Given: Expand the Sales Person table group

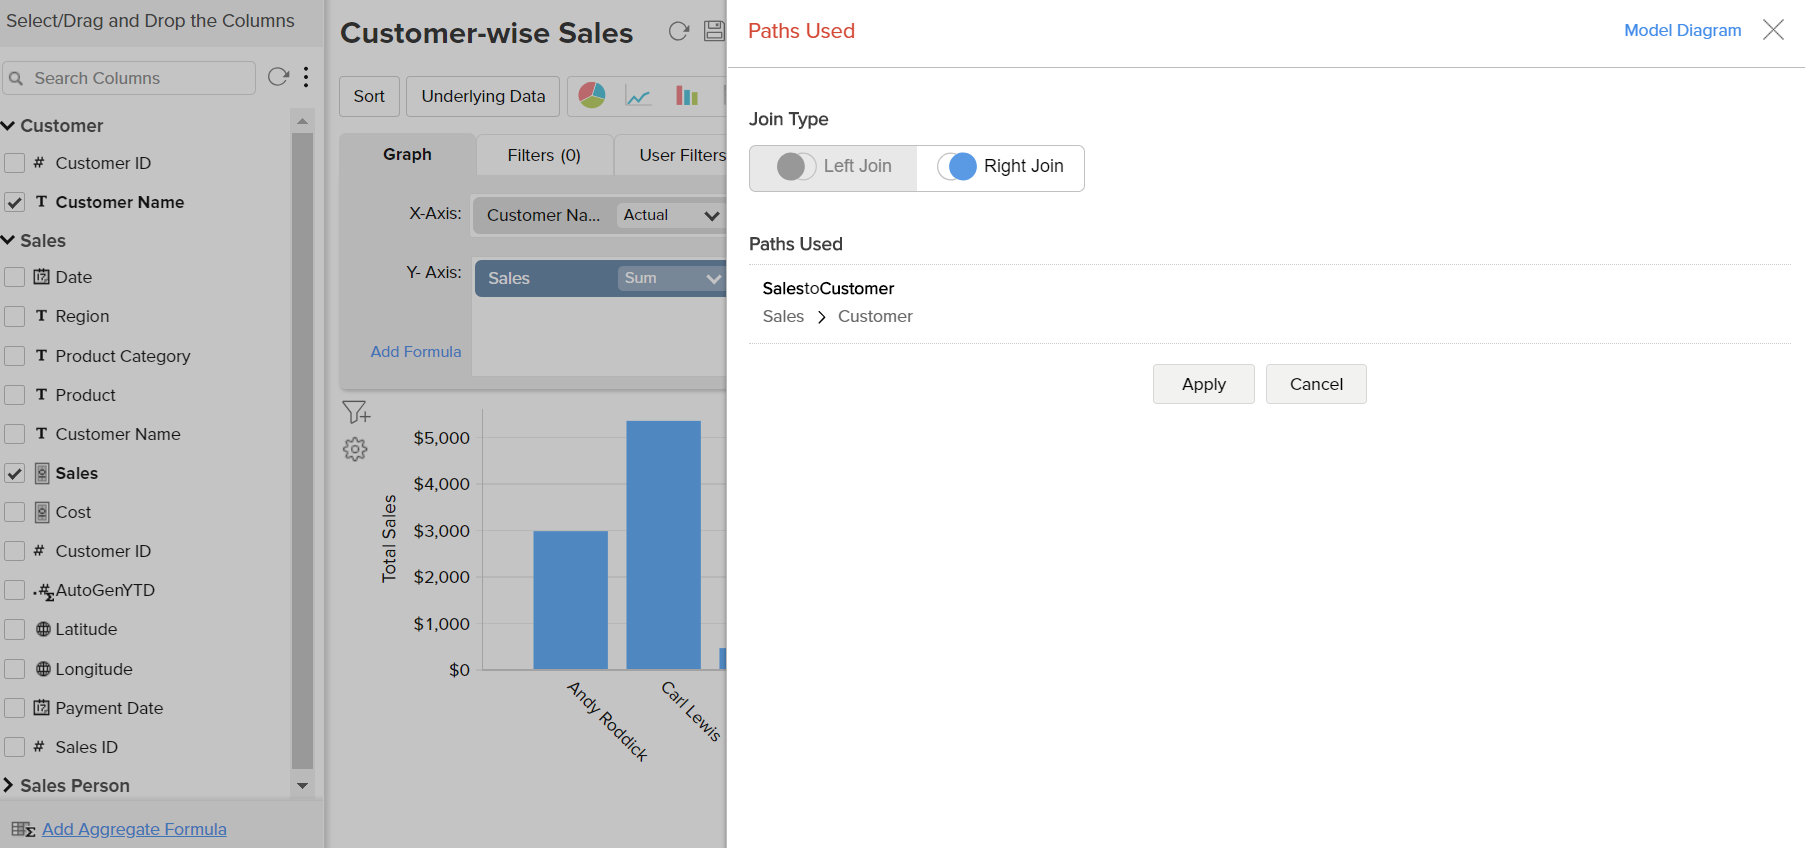Looking at the screenshot, I should point(9,786).
